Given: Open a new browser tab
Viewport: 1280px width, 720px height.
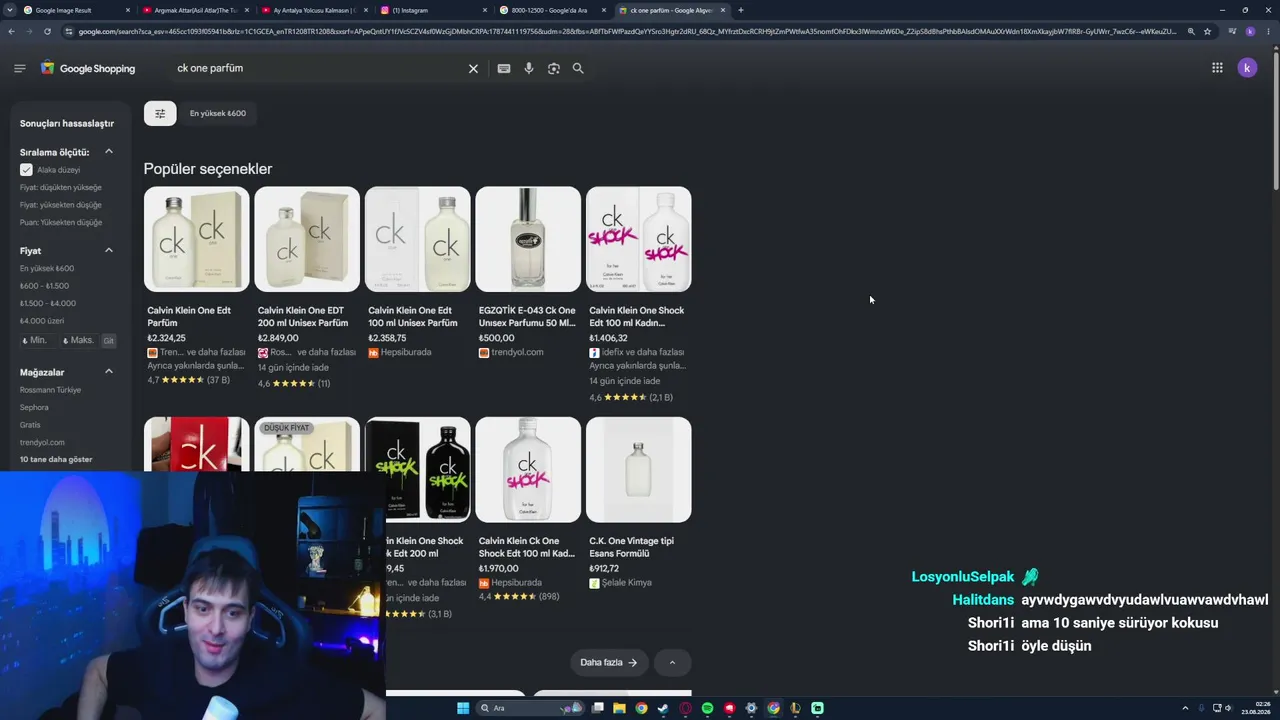Looking at the screenshot, I should click(741, 10).
